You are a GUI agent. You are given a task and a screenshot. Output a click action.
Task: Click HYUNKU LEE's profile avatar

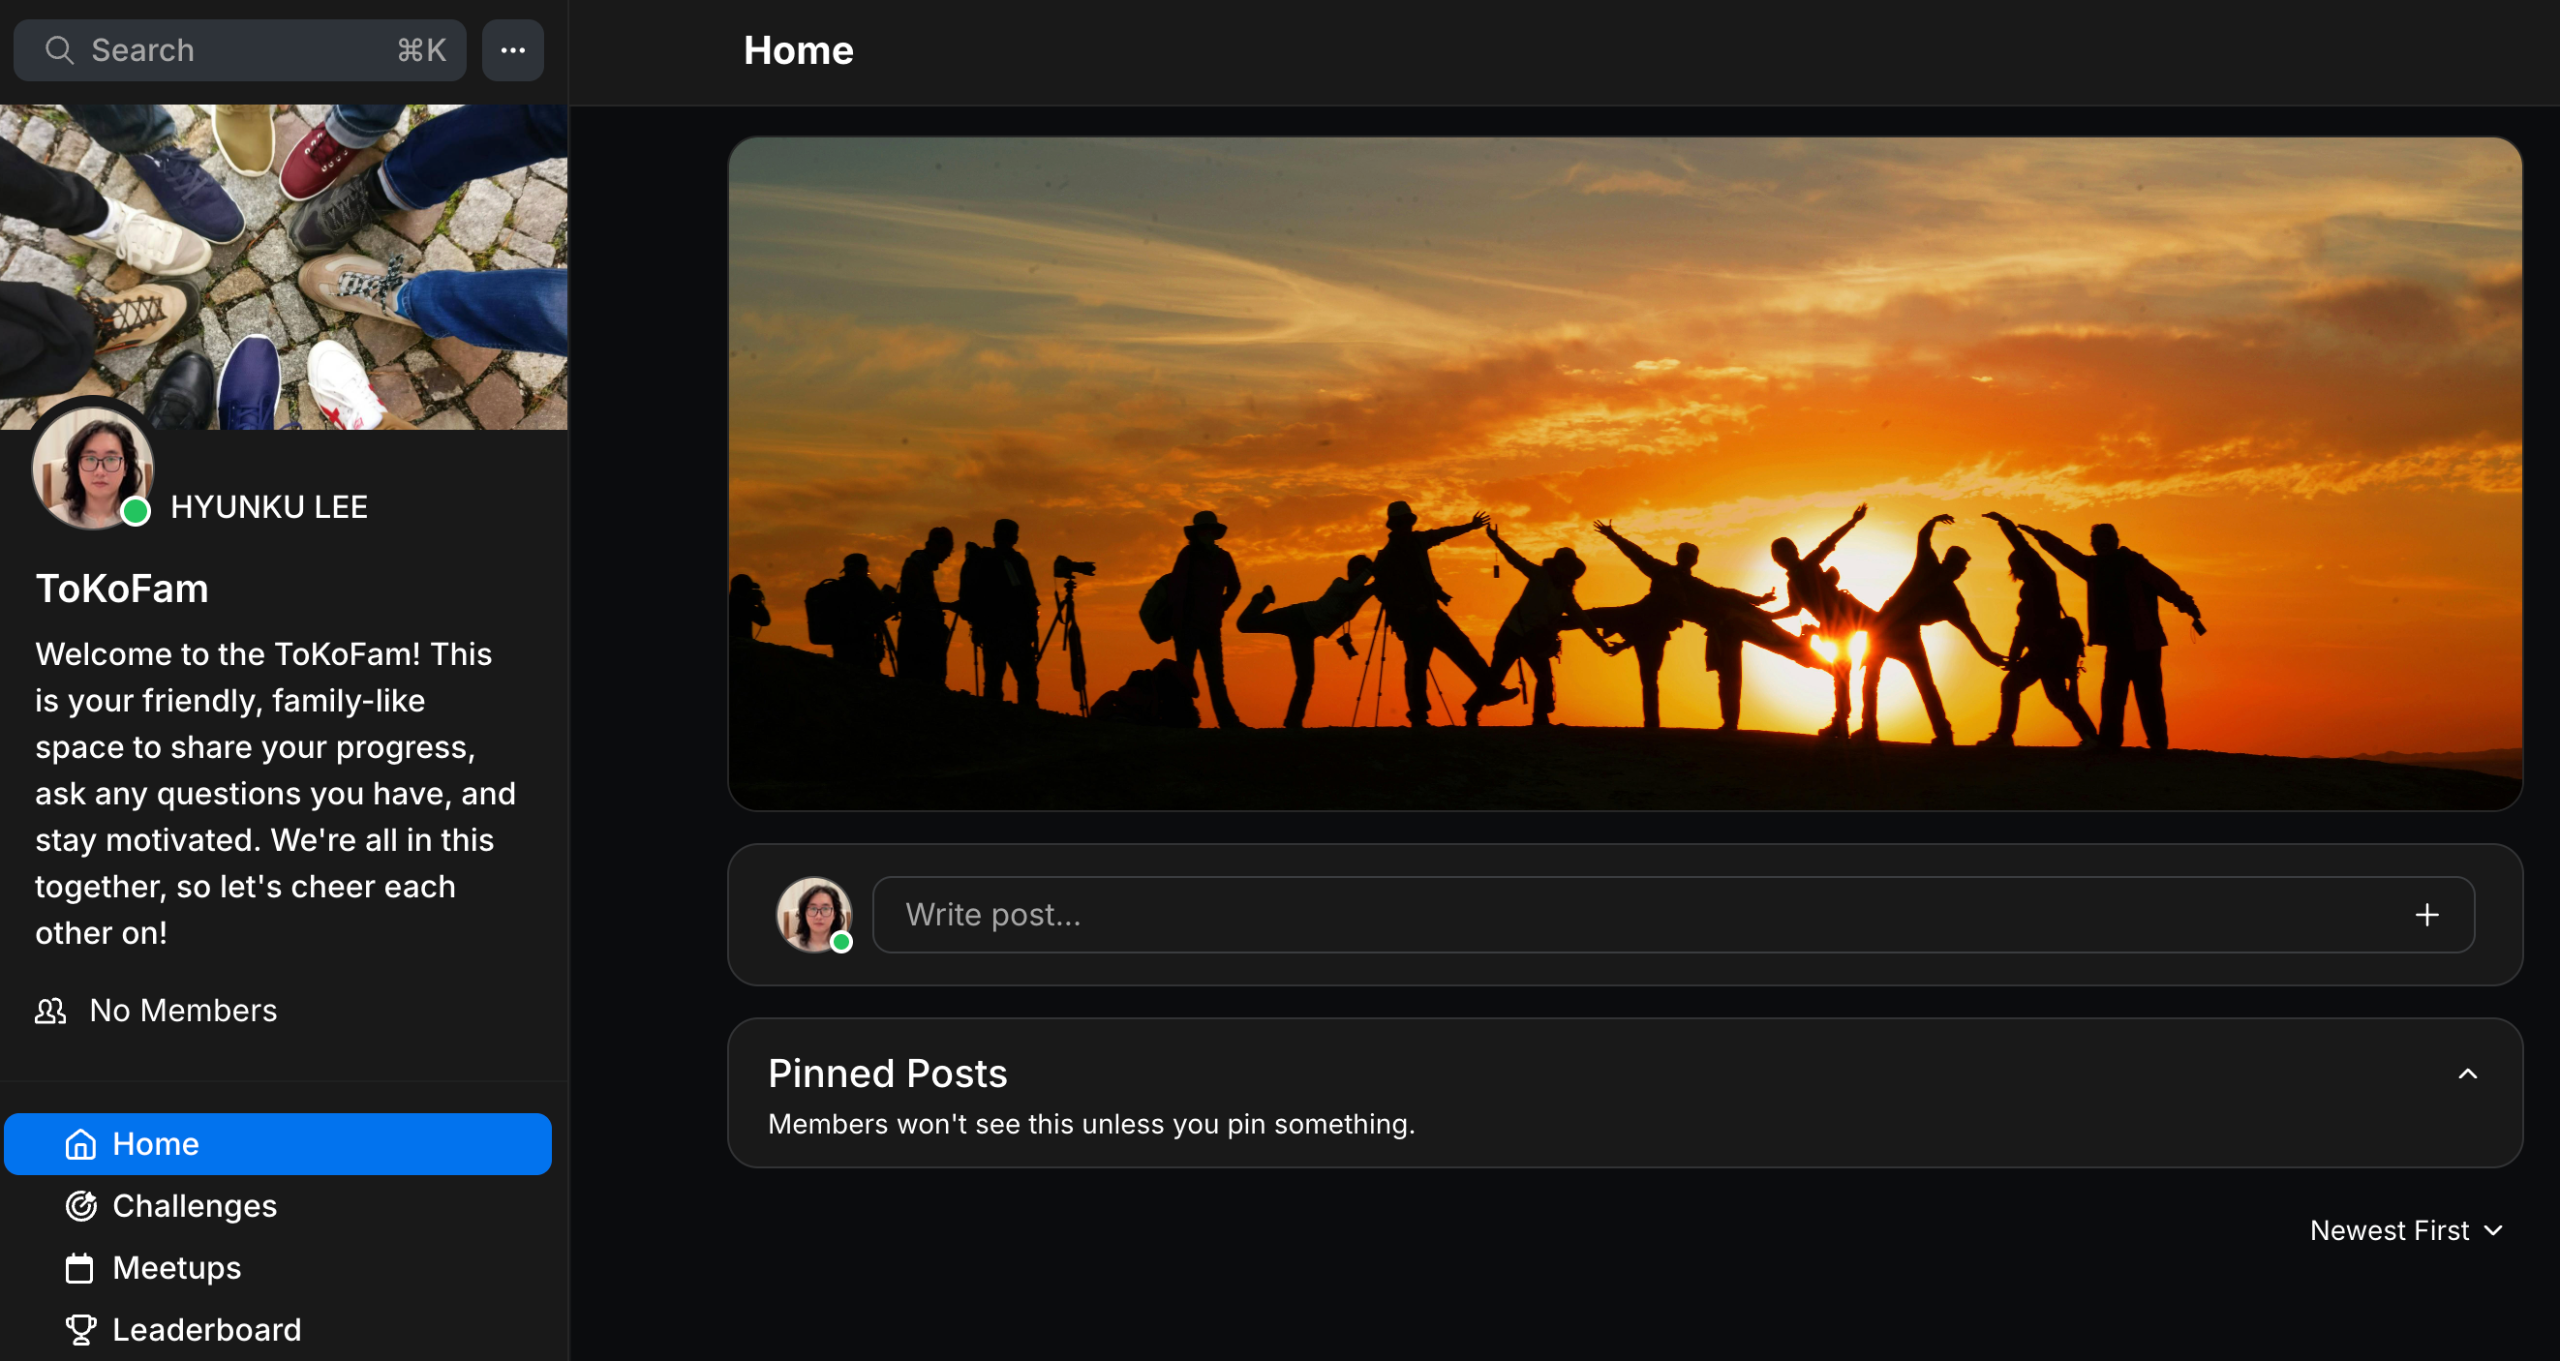92,466
